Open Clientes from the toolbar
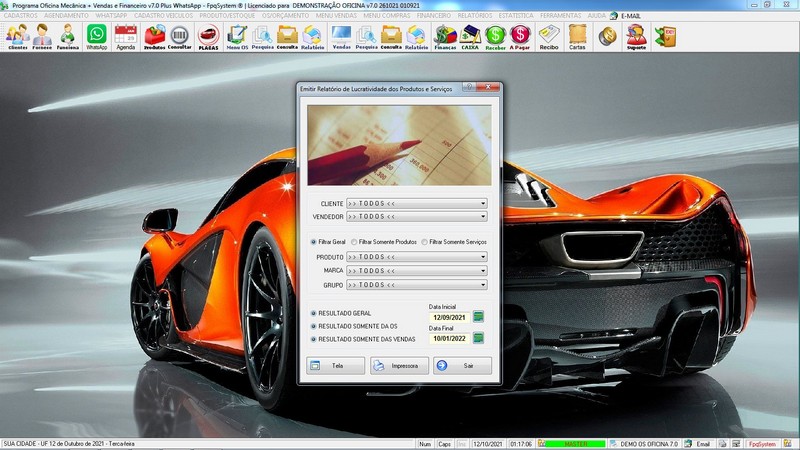This screenshot has width=800, height=450. pyautogui.click(x=16, y=37)
